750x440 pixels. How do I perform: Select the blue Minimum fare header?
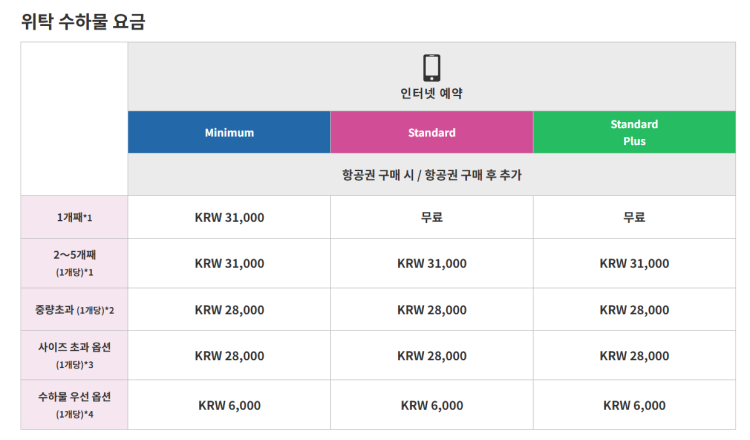[229, 132]
